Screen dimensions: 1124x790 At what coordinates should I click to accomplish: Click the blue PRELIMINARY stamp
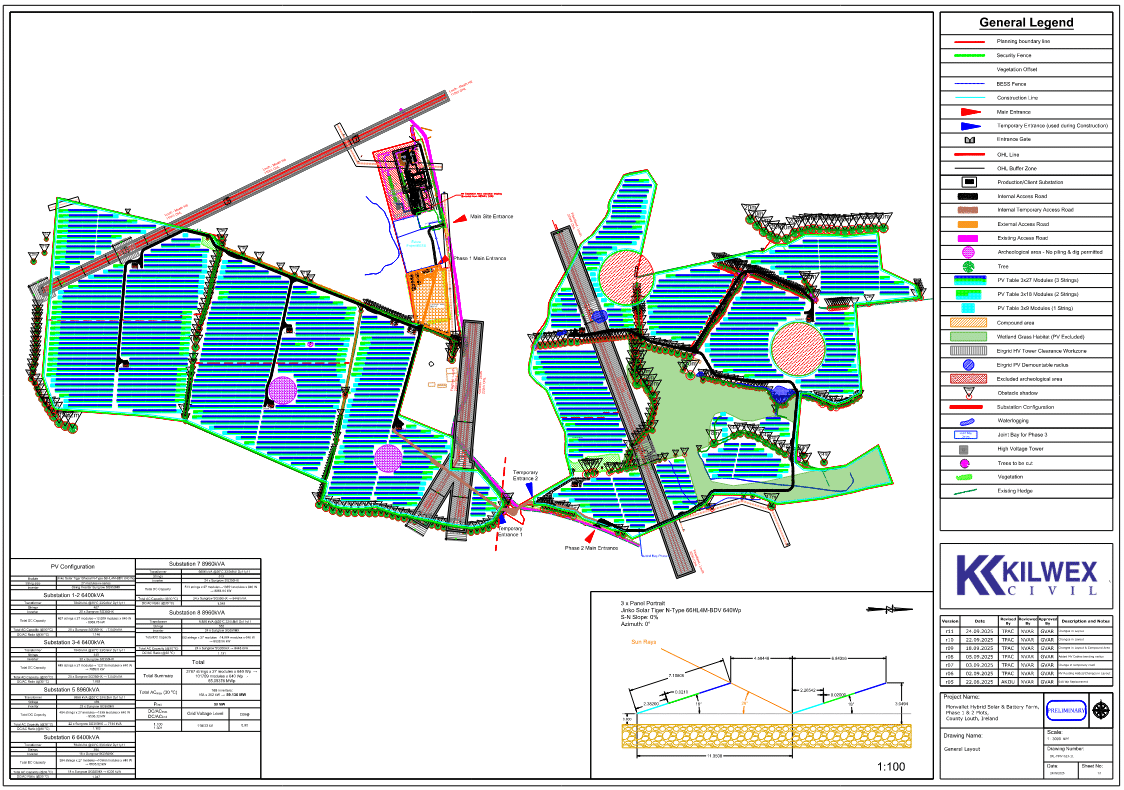click(x=1063, y=709)
